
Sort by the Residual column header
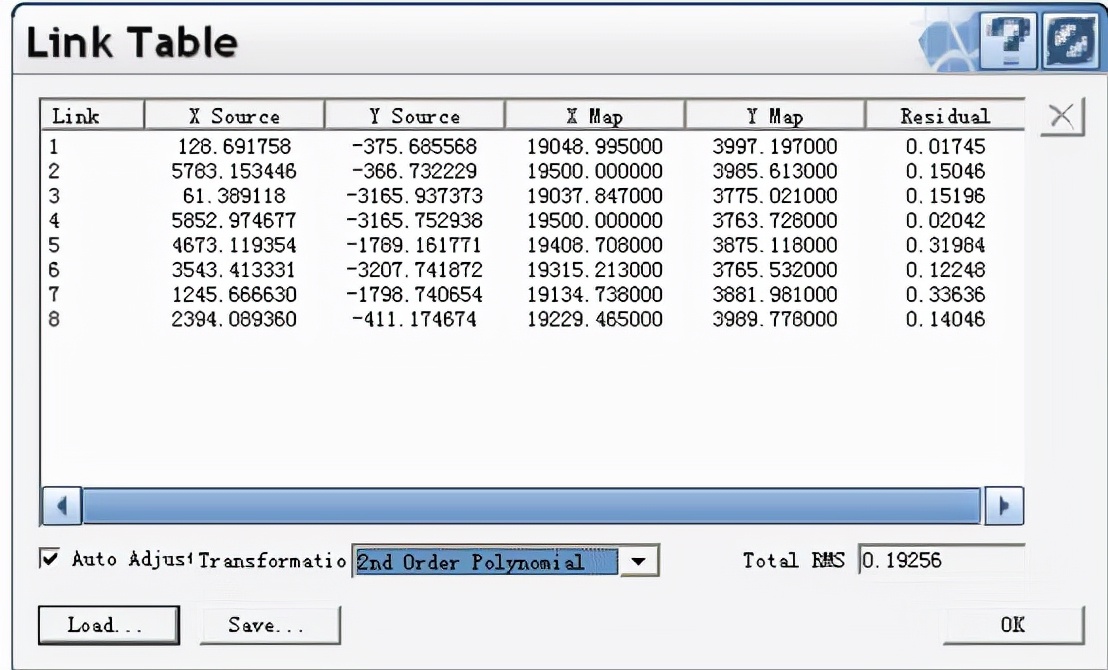[x=944, y=117]
